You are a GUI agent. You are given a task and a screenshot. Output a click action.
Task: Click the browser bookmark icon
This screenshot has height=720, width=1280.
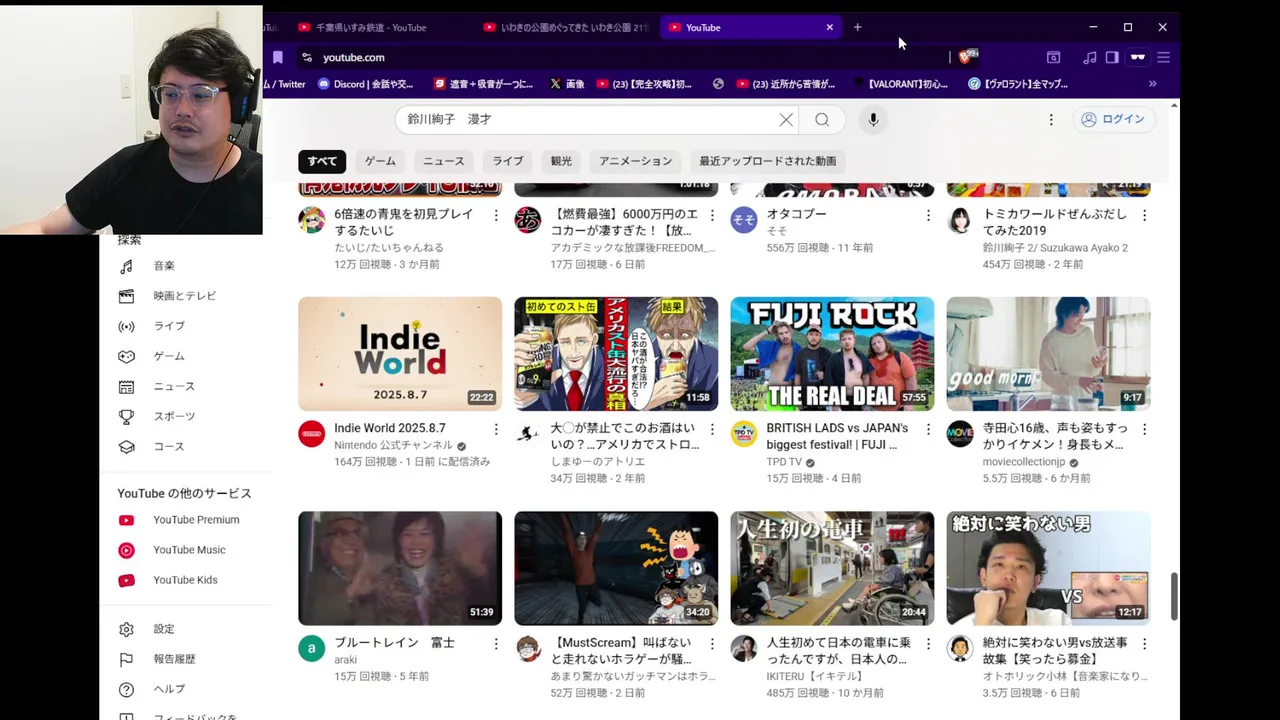pyautogui.click(x=278, y=57)
